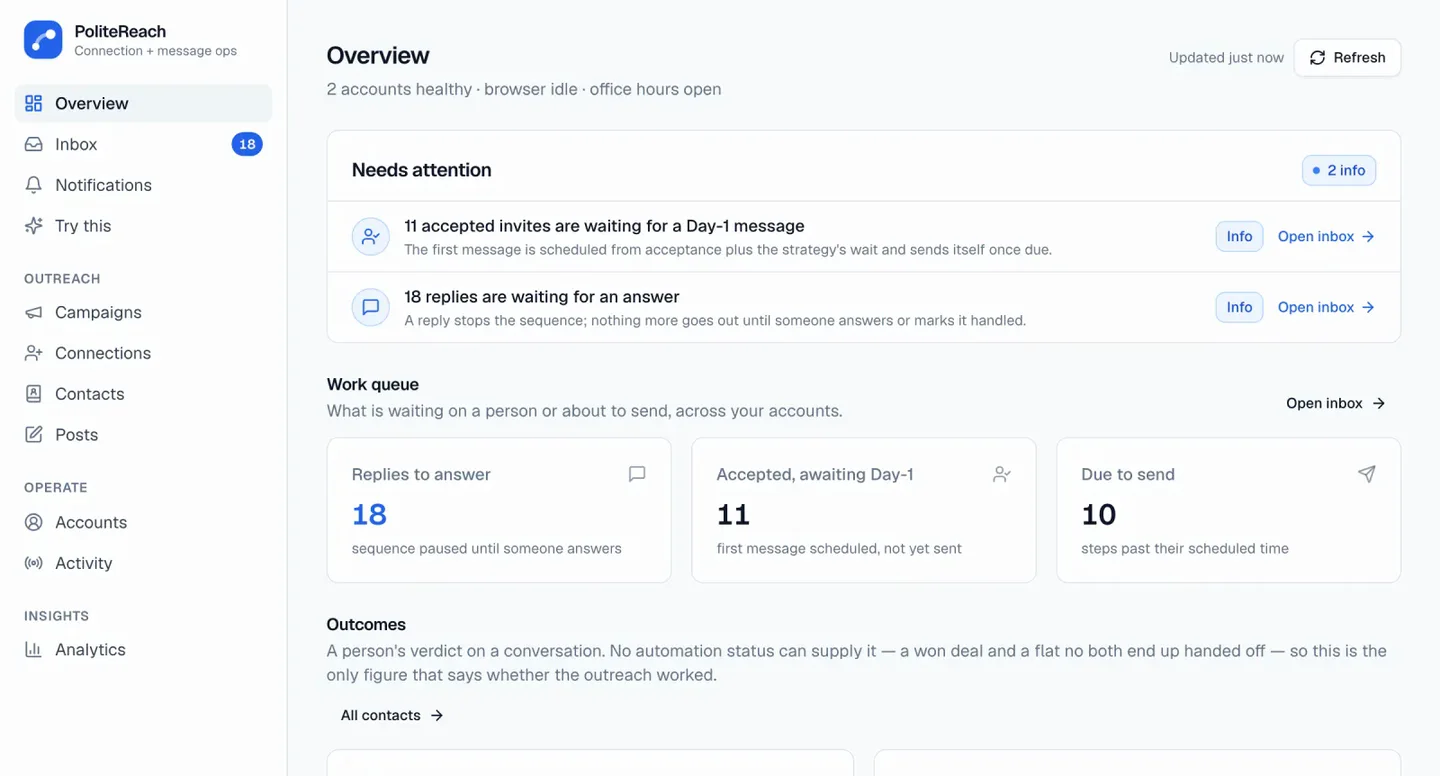Click the Connections person-plus icon
1440x776 pixels.
(34, 353)
